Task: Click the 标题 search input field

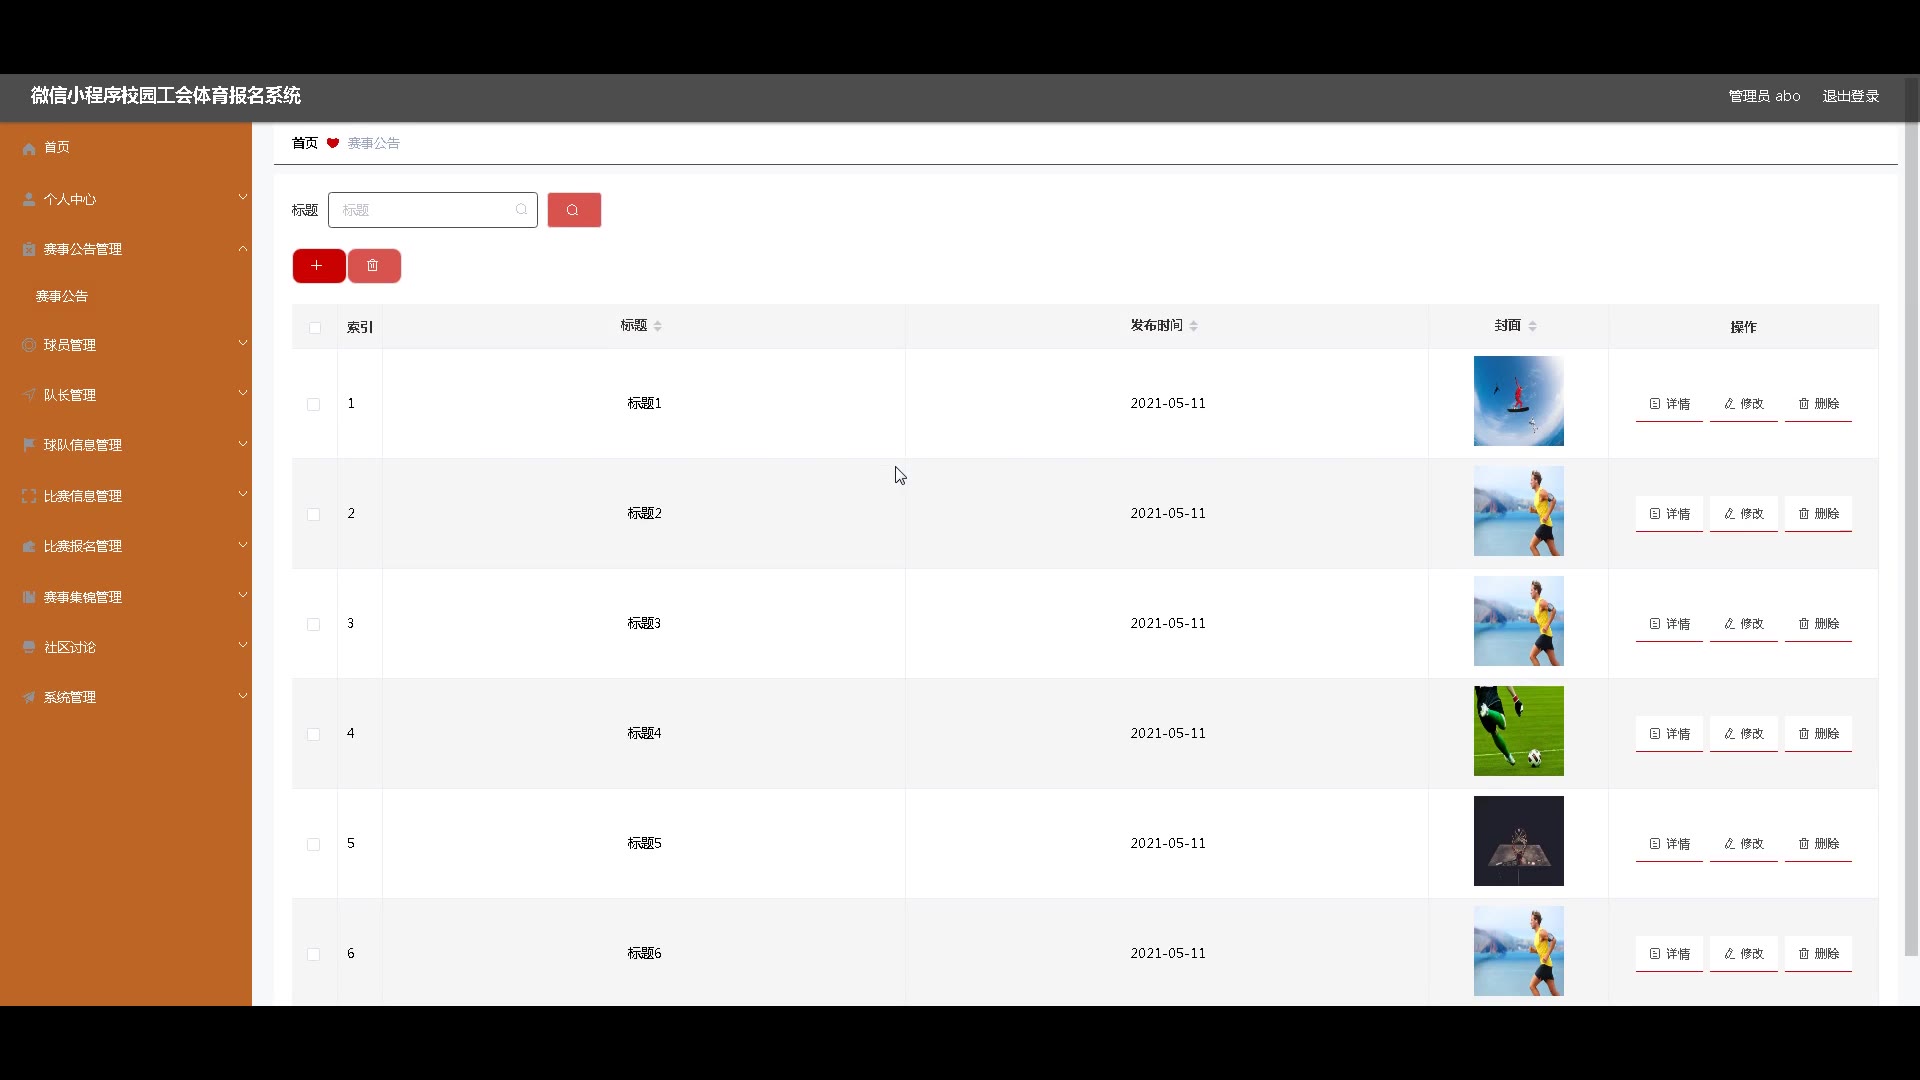Action: coord(424,210)
